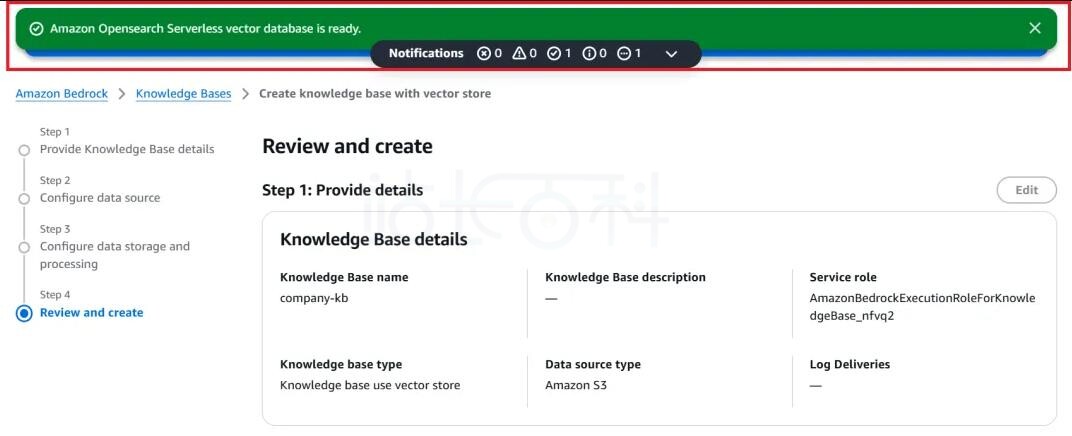Click the info count icon in Notifications
This screenshot has height=436, width=1072.
coord(589,53)
